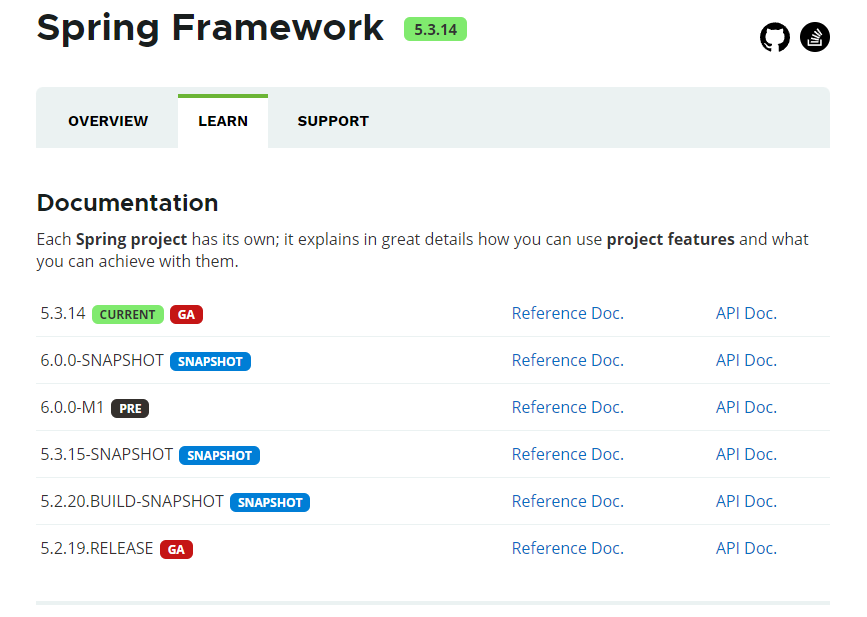The image size is (867, 617).
Task: Open Reference Doc. for 5.3.14
Action: 567,313
